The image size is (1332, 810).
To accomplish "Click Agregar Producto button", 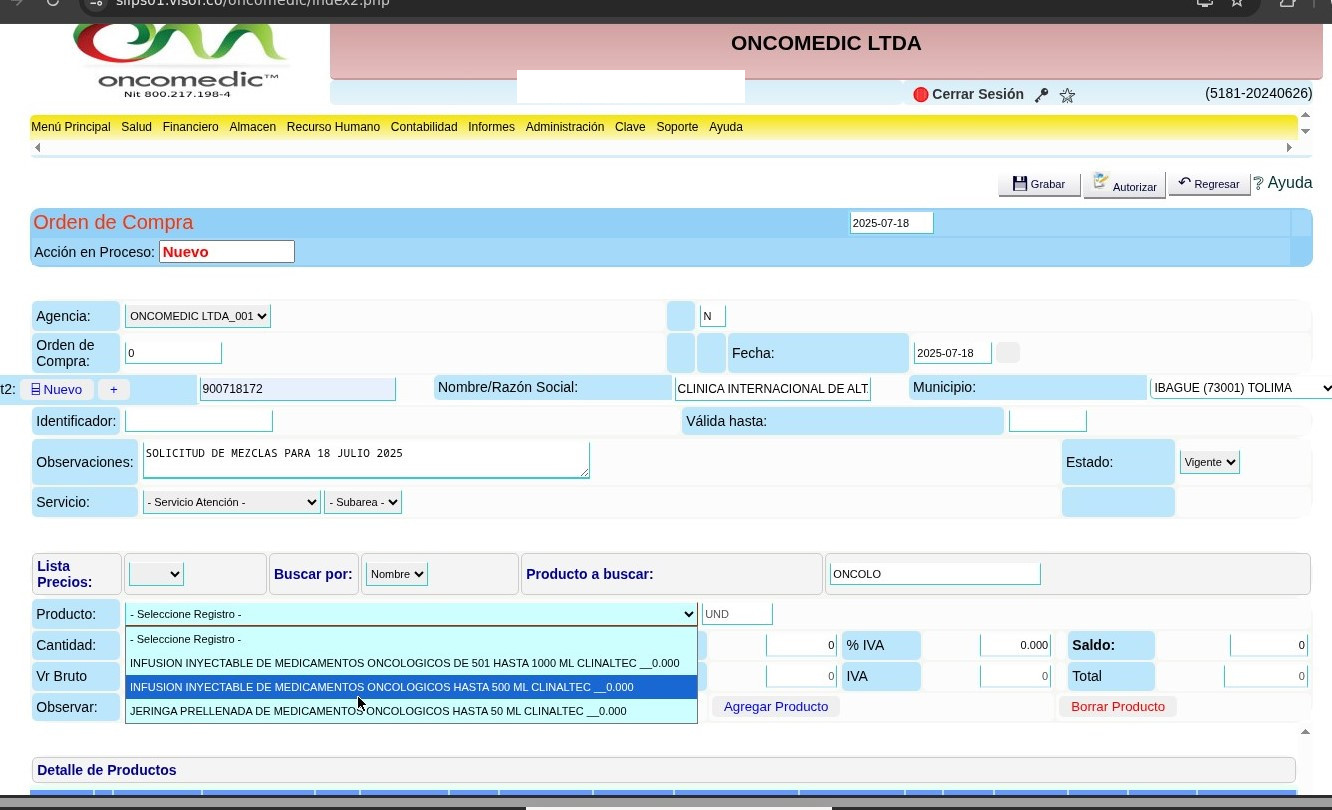I will click(x=775, y=706).
